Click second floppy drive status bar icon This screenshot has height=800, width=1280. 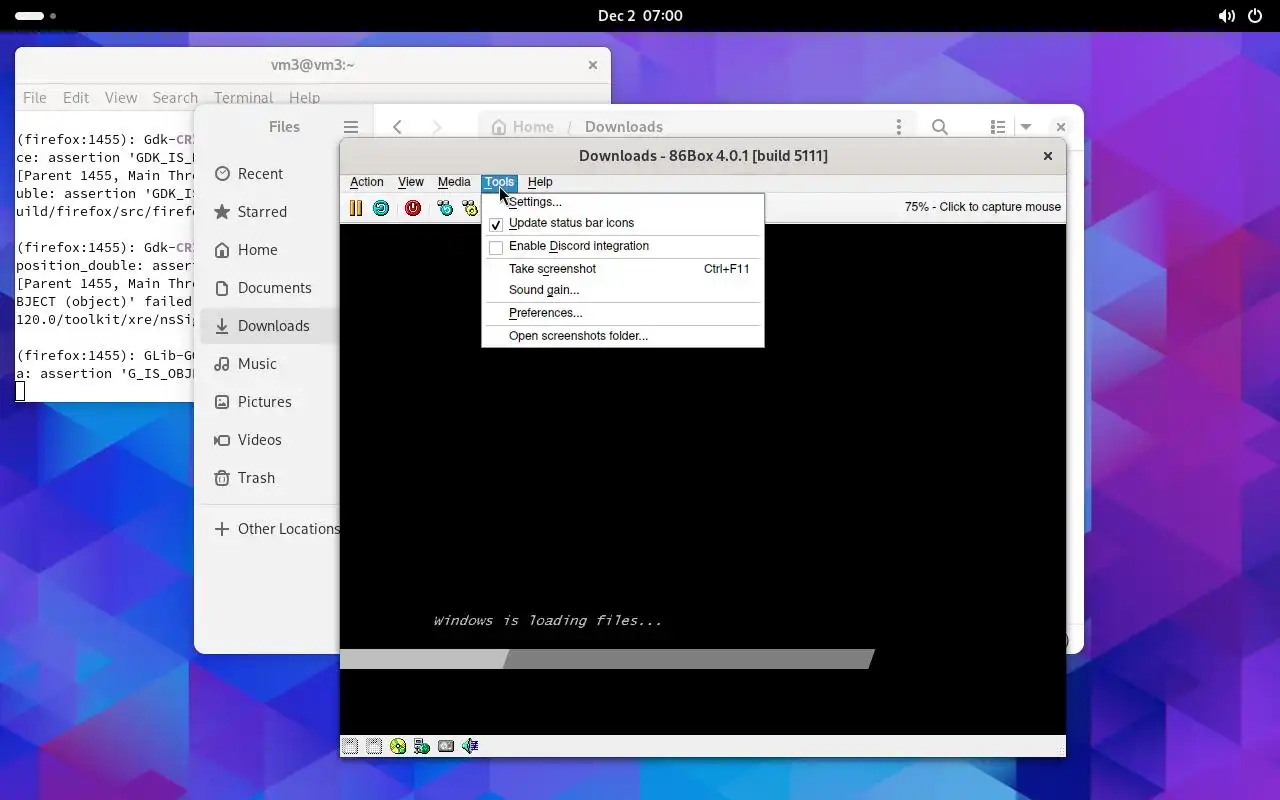[374, 746]
